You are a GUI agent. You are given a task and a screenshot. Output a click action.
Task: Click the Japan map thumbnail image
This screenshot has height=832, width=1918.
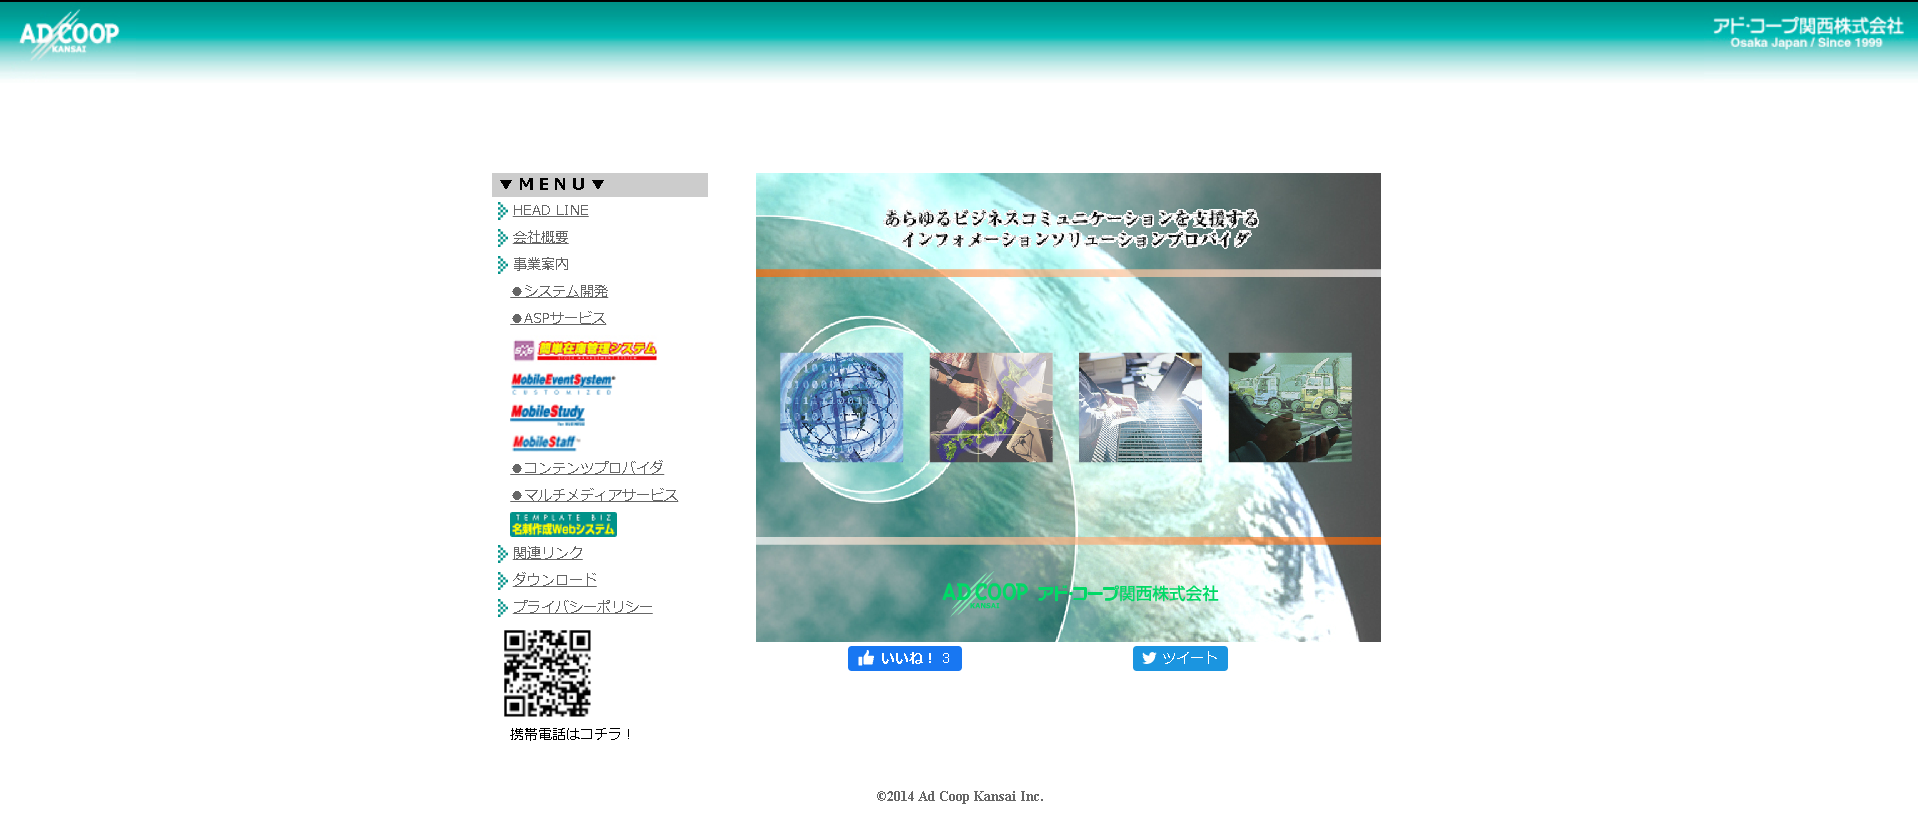[x=991, y=407]
